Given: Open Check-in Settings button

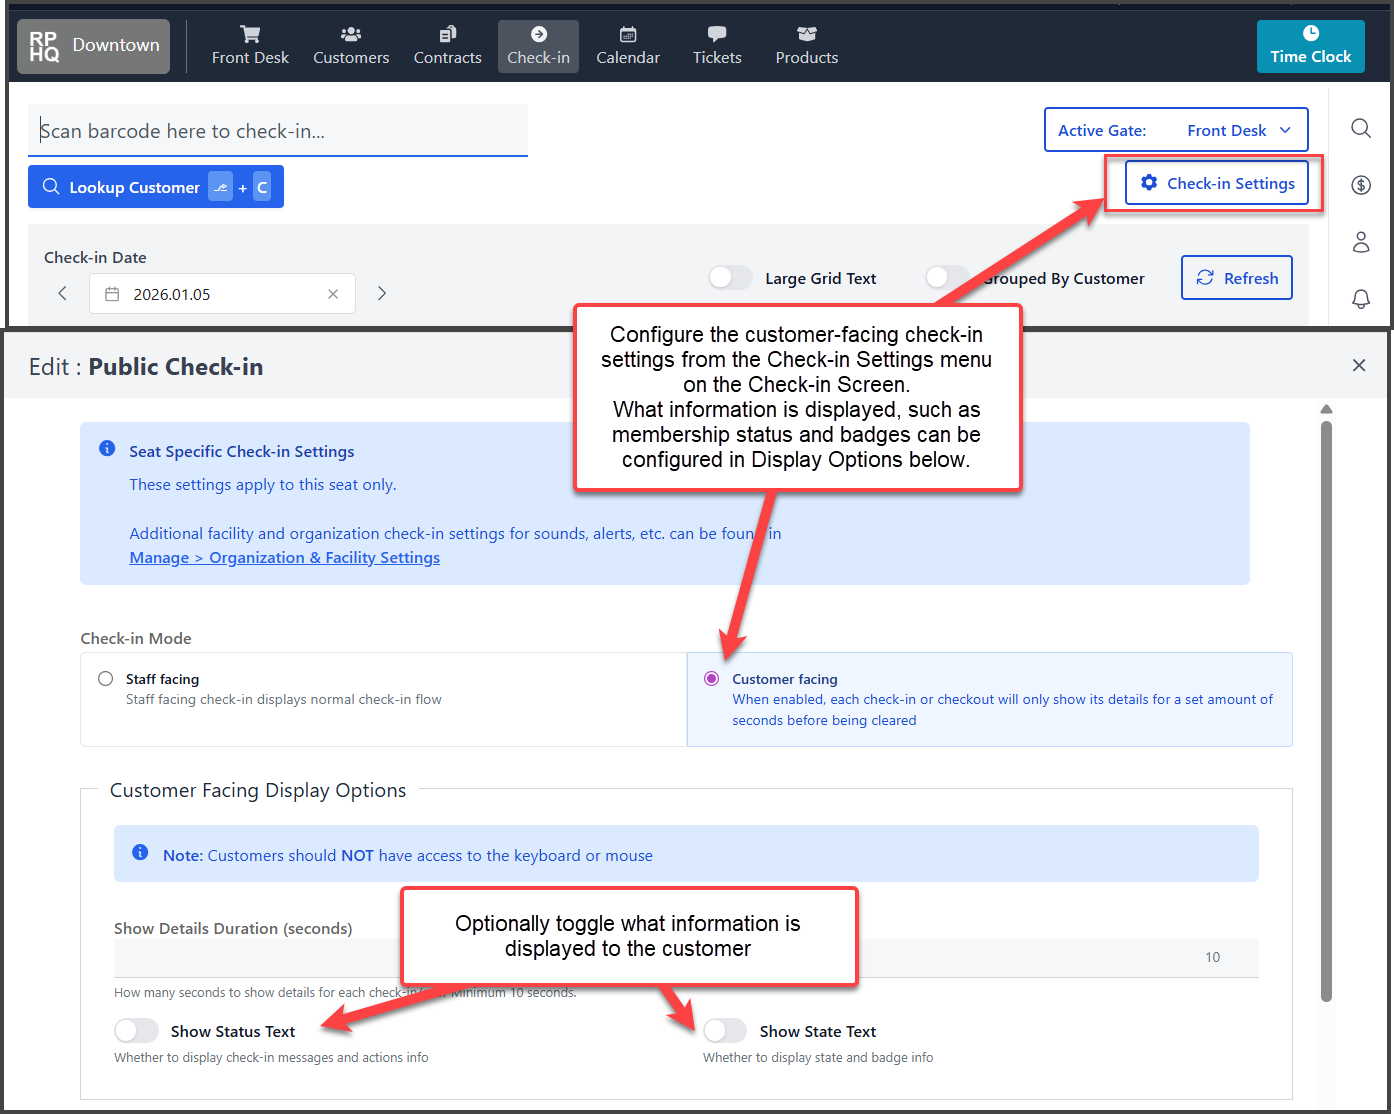Looking at the screenshot, I should tap(1216, 183).
